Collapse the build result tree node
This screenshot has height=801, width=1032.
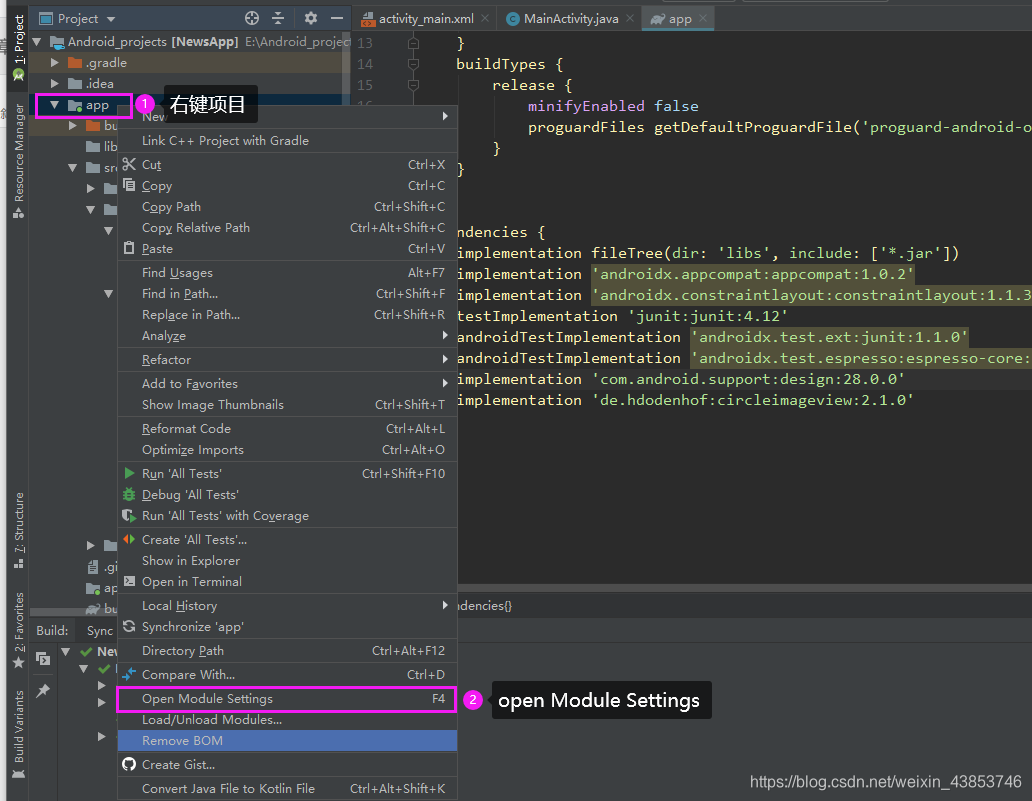66,652
